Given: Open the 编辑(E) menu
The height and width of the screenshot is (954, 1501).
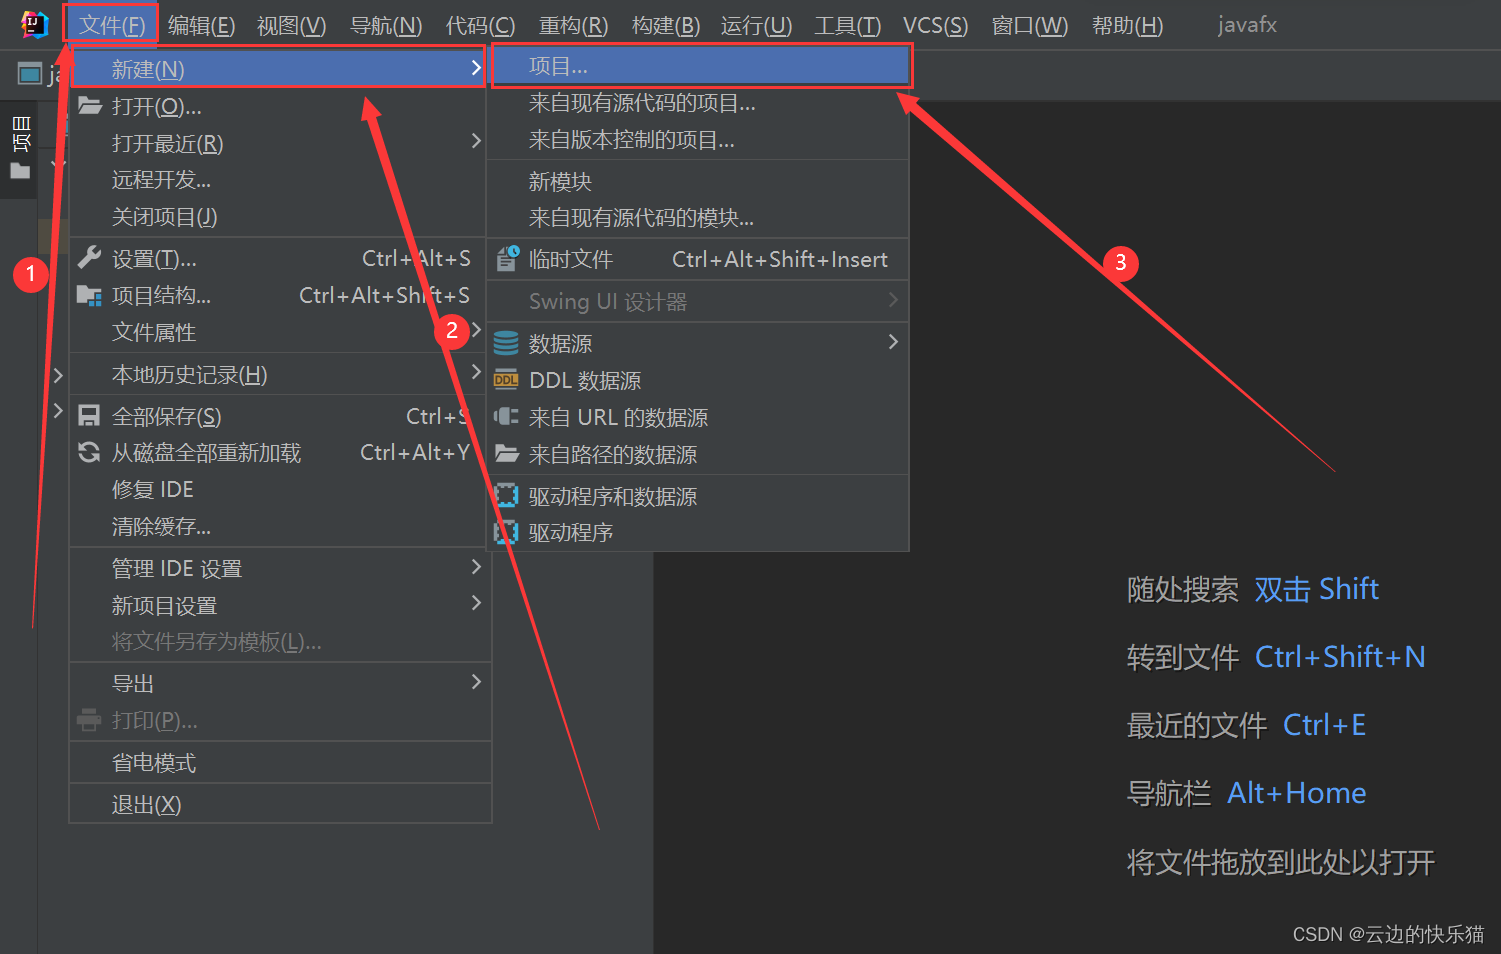Looking at the screenshot, I should click(x=202, y=25).
